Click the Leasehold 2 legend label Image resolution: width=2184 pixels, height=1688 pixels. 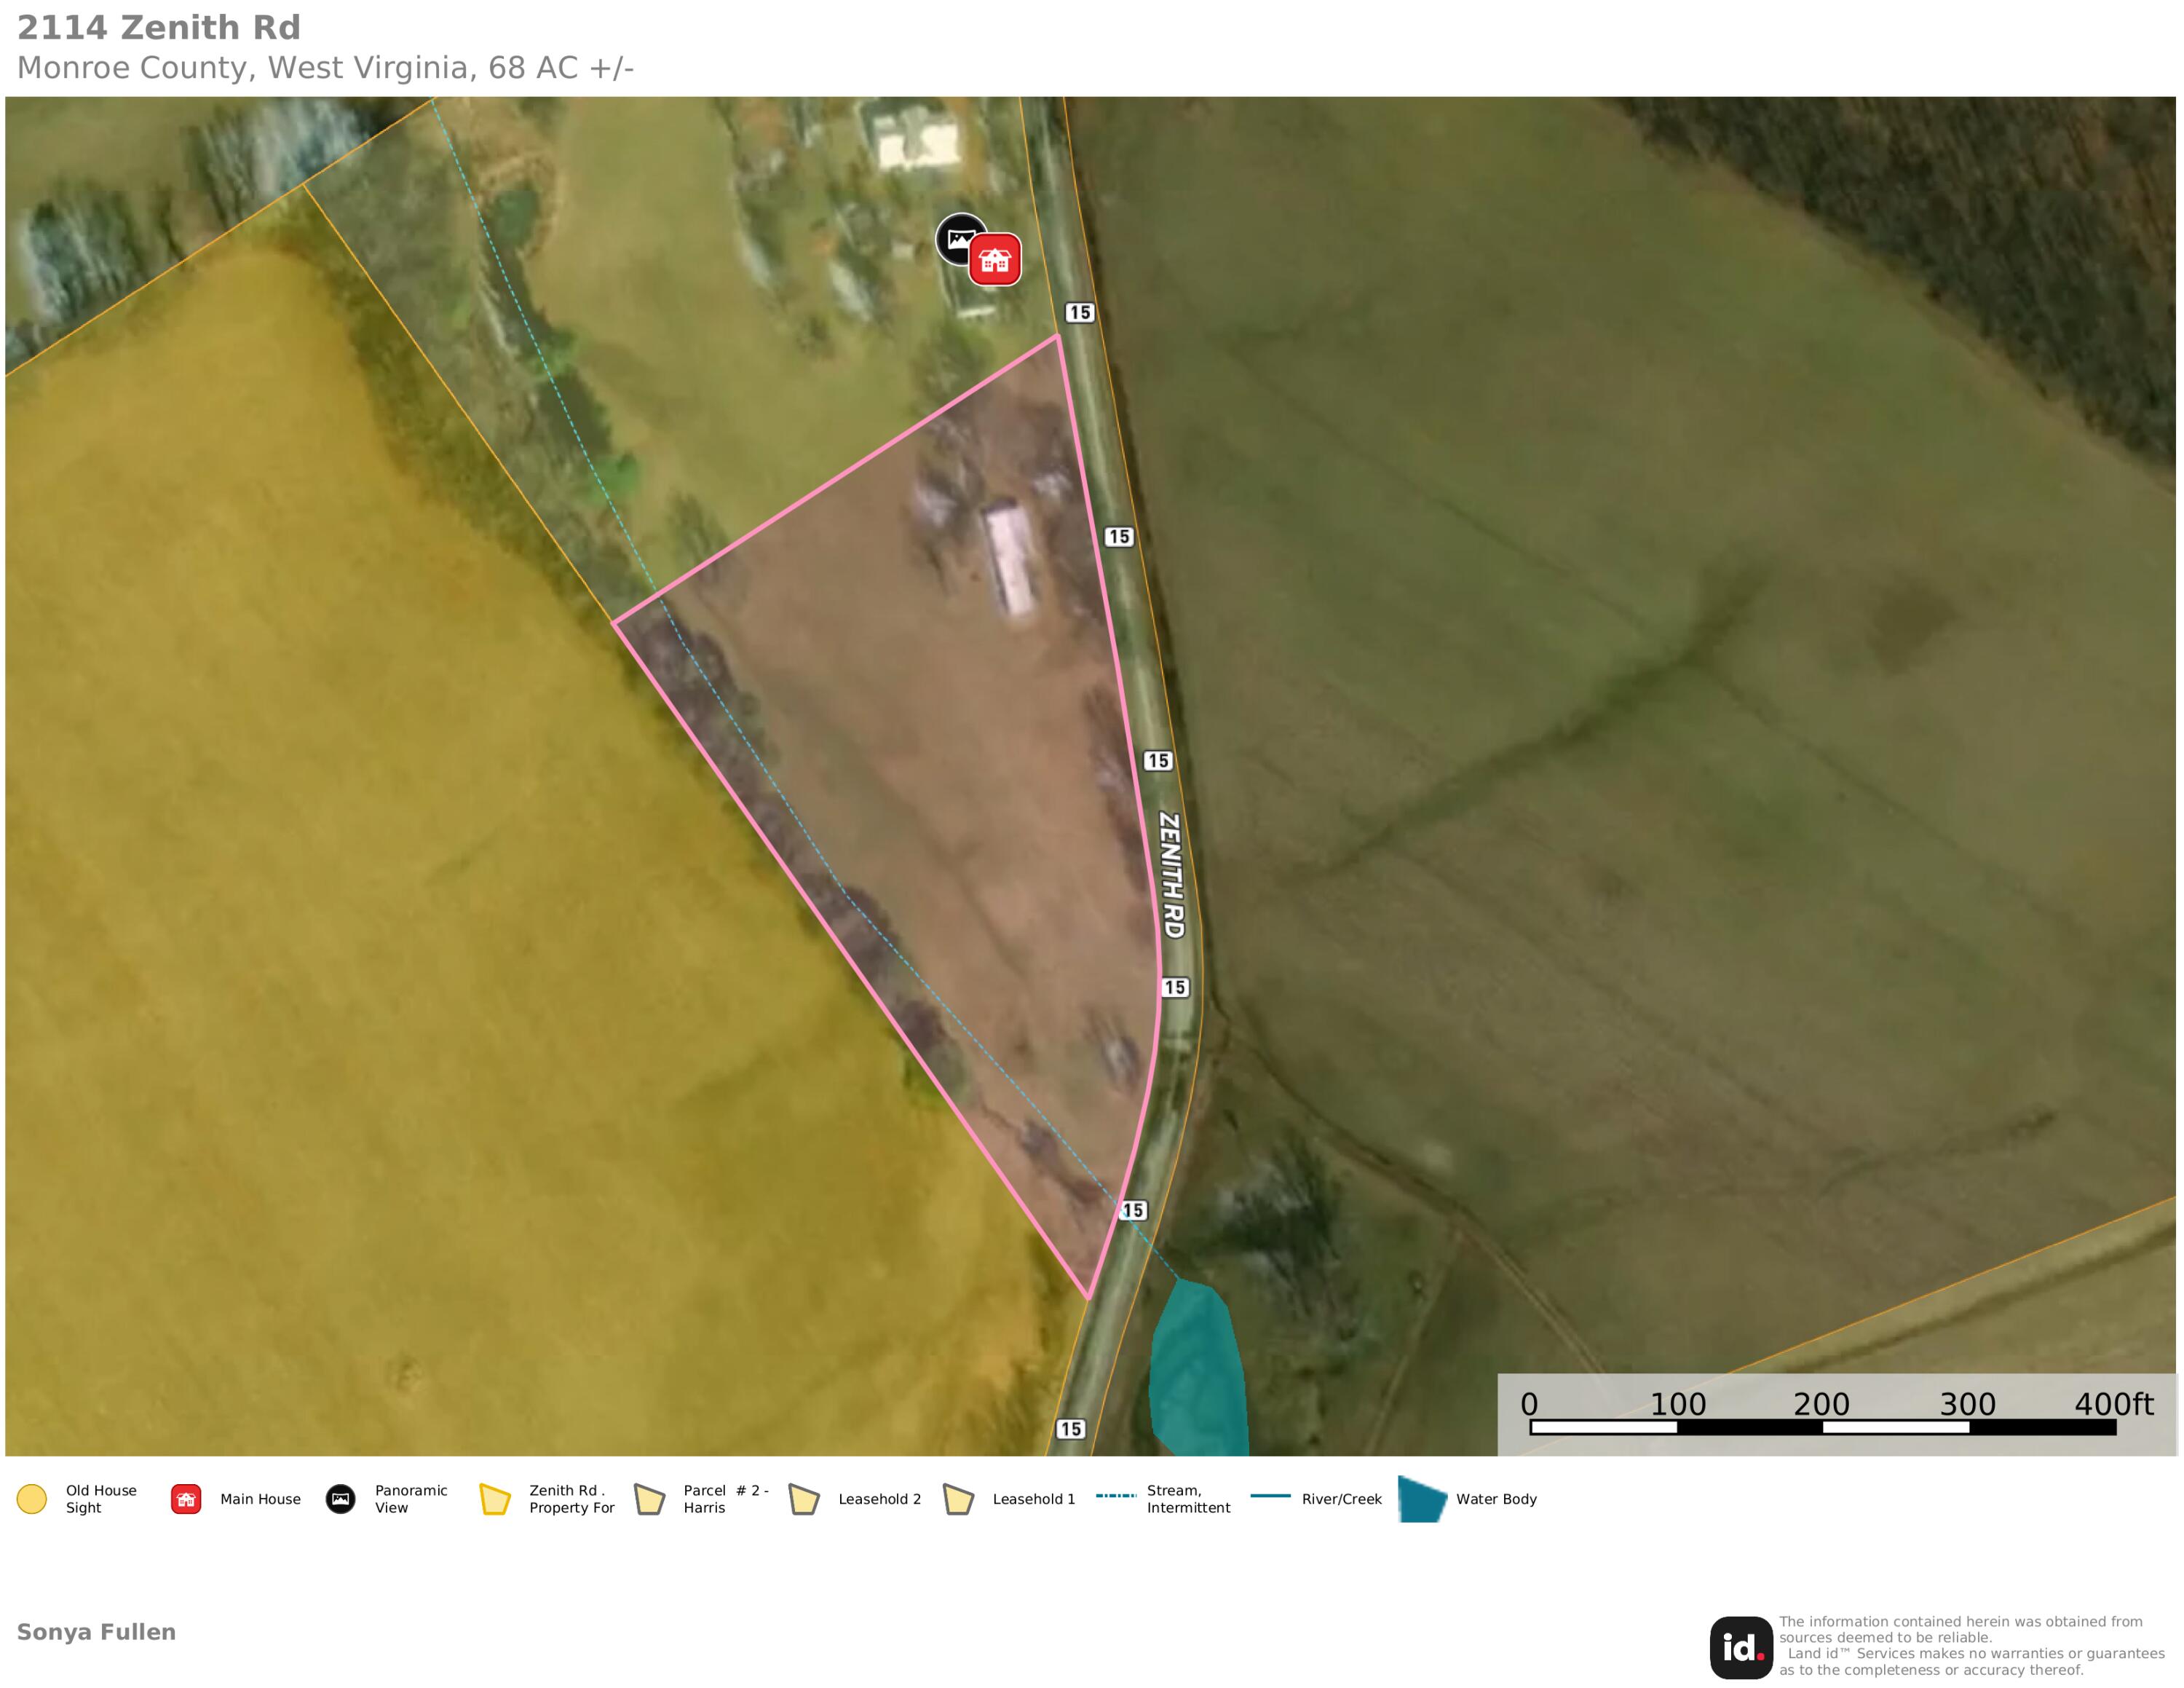tap(879, 1499)
